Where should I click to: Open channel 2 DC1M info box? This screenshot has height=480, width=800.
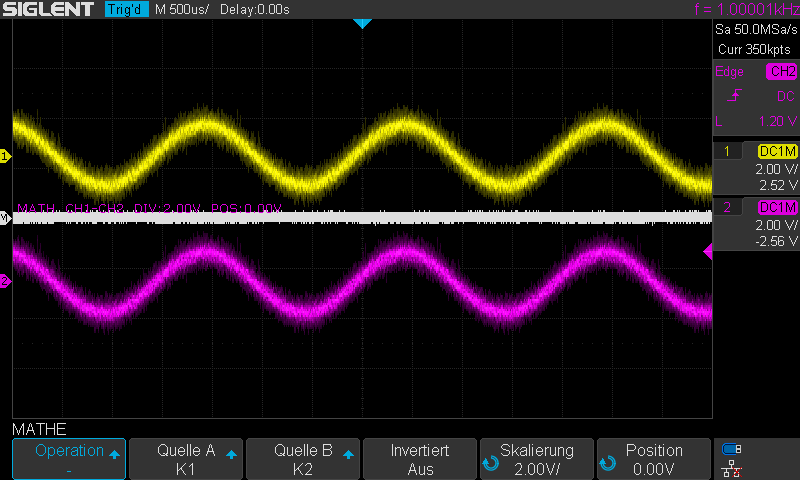[756, 224]
